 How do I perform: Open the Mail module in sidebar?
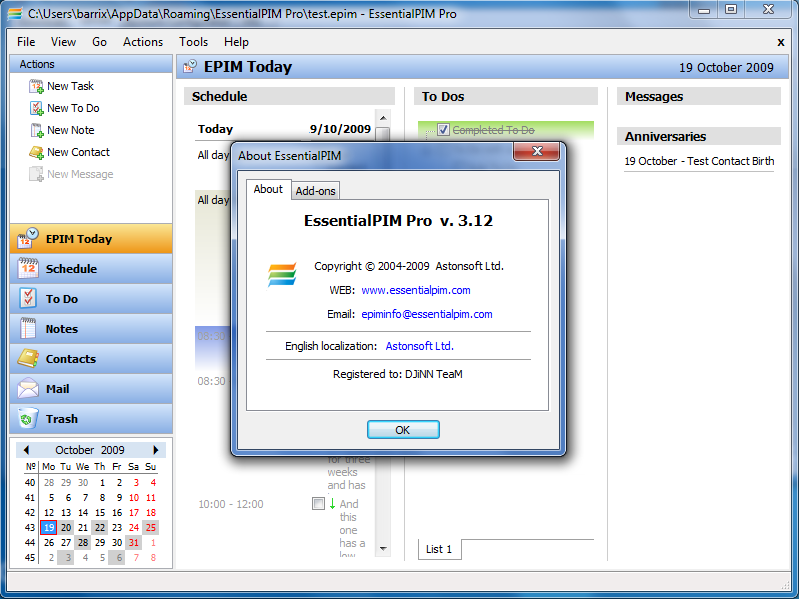click(91, 389)
